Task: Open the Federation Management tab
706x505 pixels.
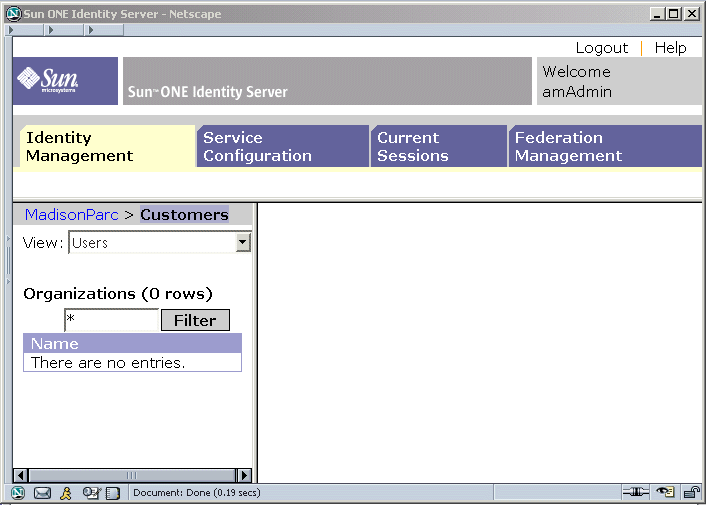Action: 605,146
